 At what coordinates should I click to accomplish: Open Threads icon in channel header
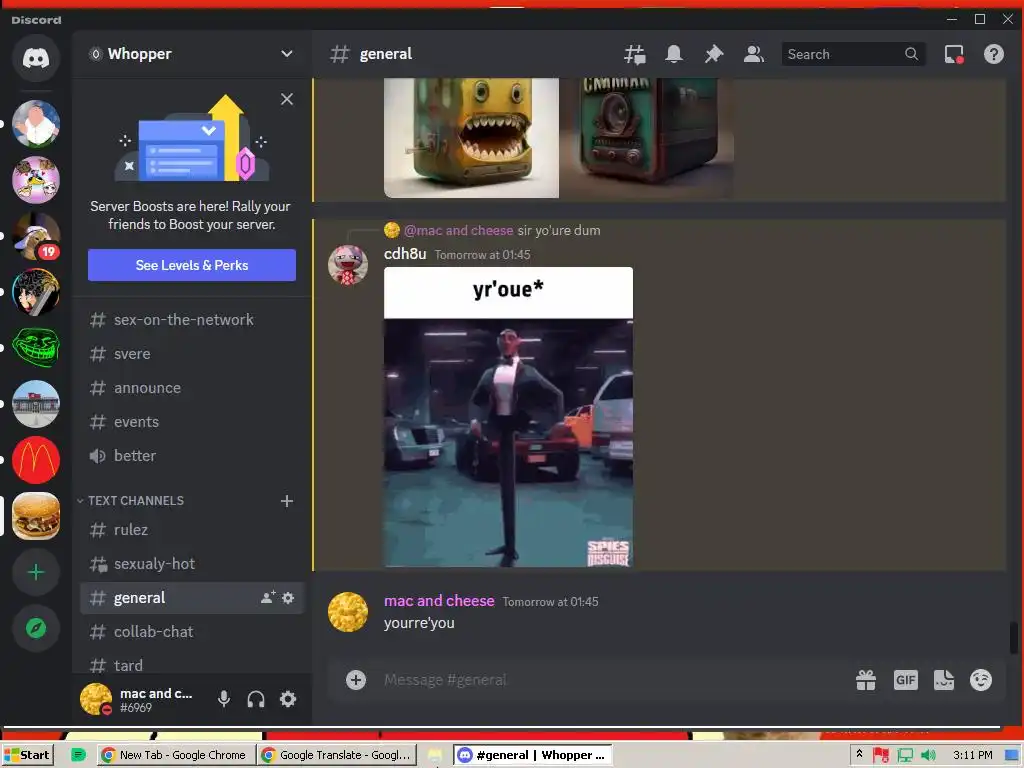(634, 54)
